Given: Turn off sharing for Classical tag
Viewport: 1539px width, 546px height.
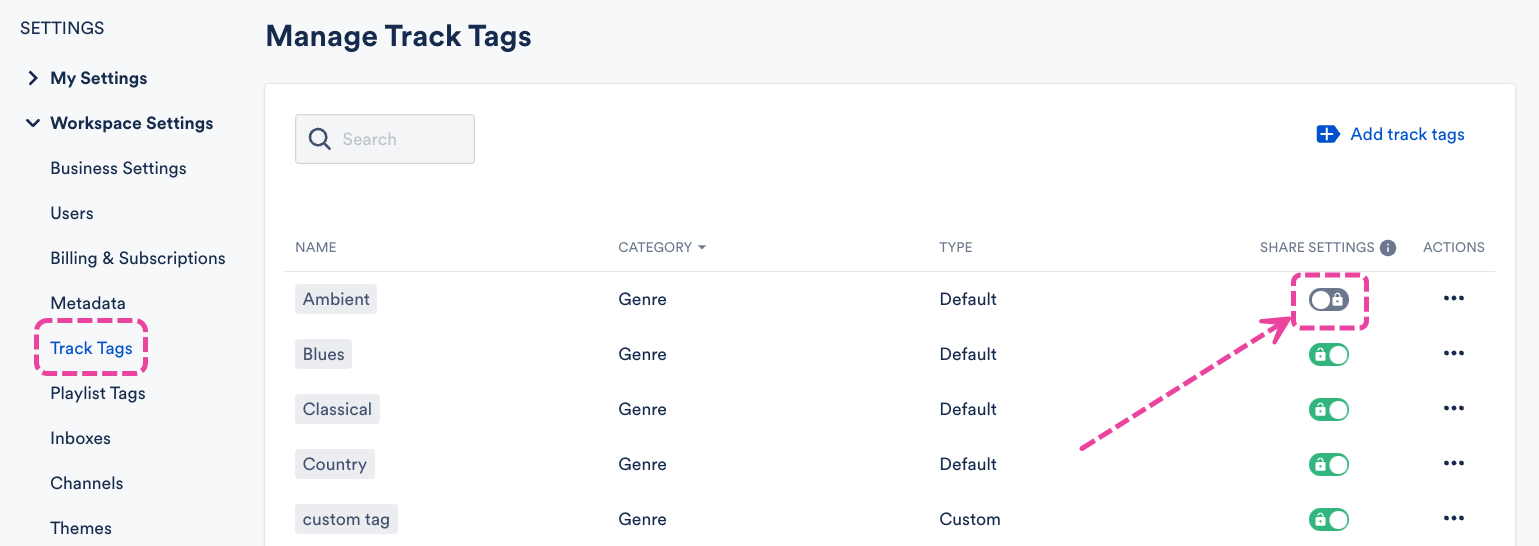Looking at the screenshot, I should 1329,409.
